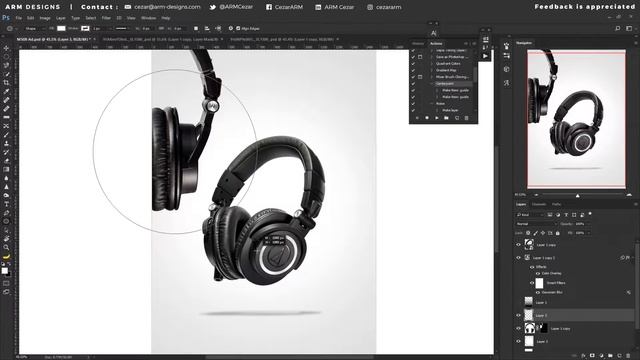Click the link width and height icon

pyautogui.click(x=161, y=29)
